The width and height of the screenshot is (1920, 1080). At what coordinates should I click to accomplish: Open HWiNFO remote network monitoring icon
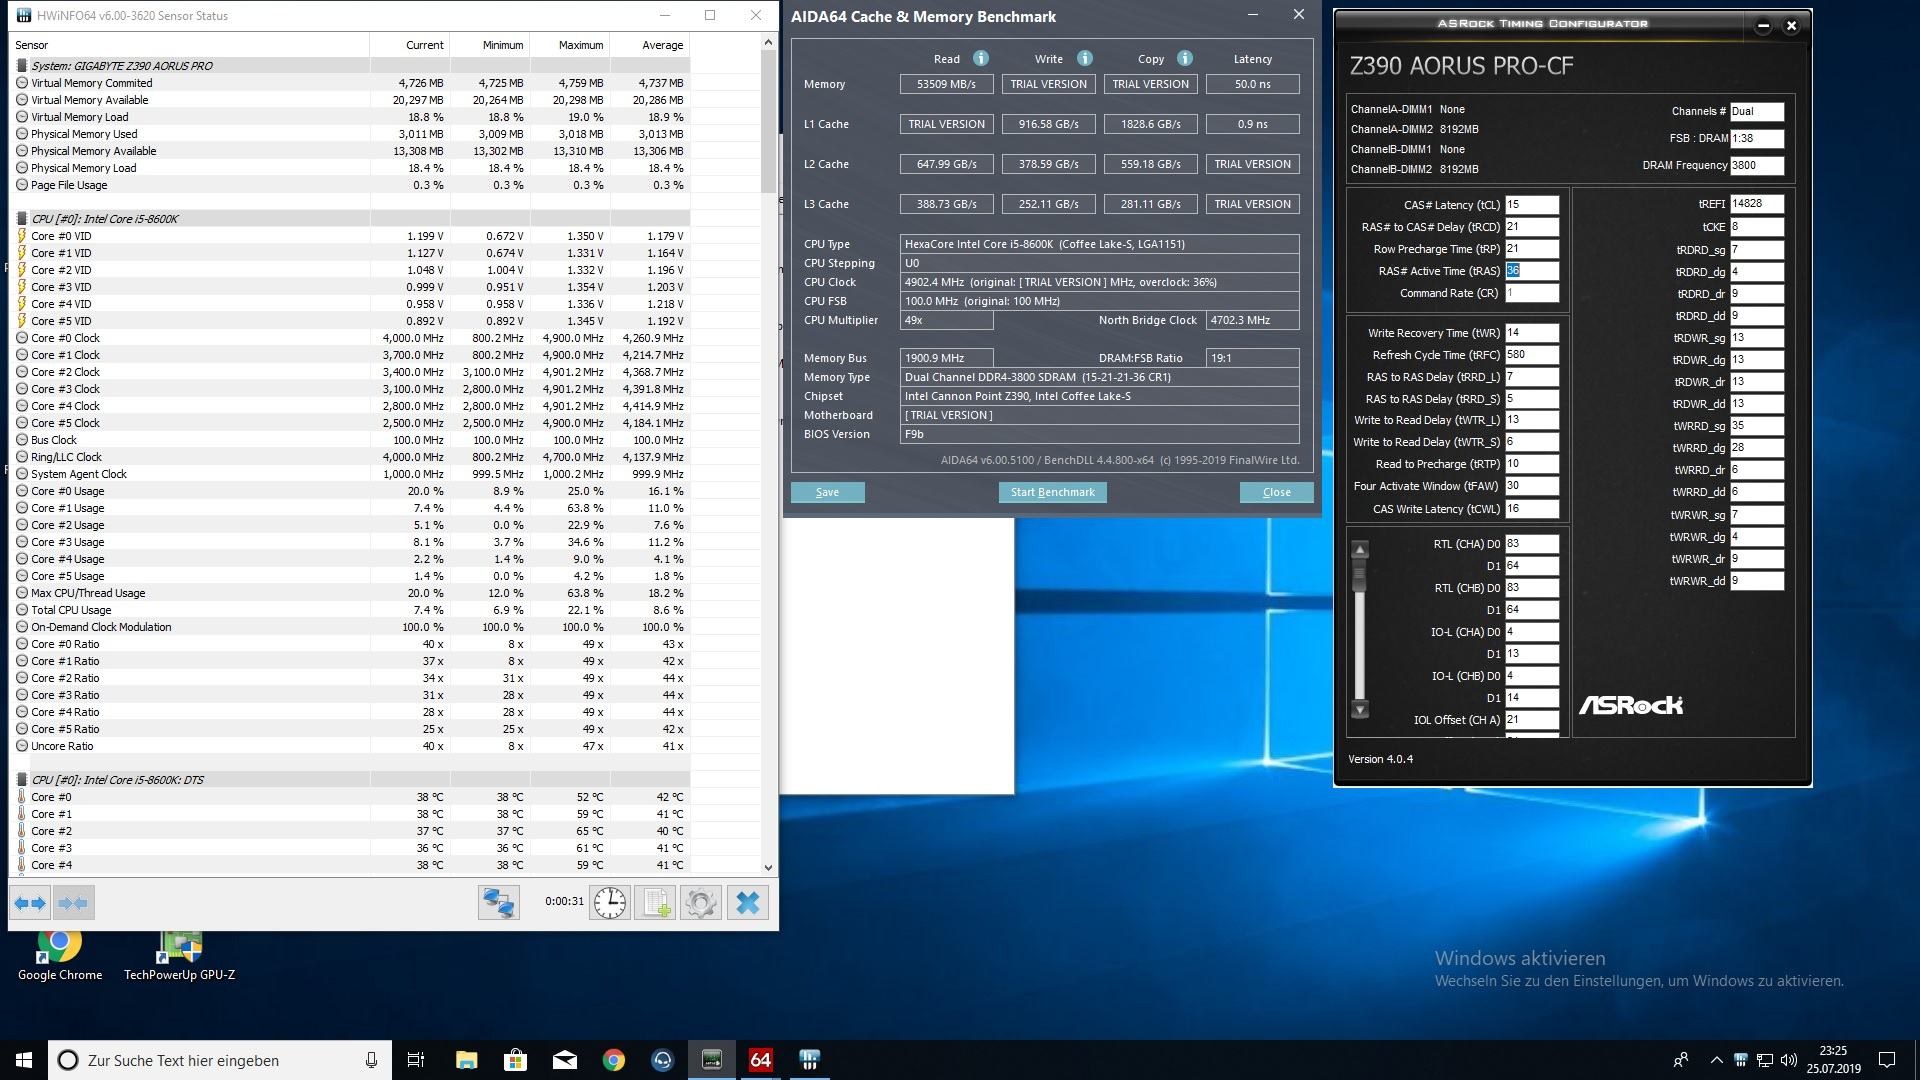[x=498, y=903]
